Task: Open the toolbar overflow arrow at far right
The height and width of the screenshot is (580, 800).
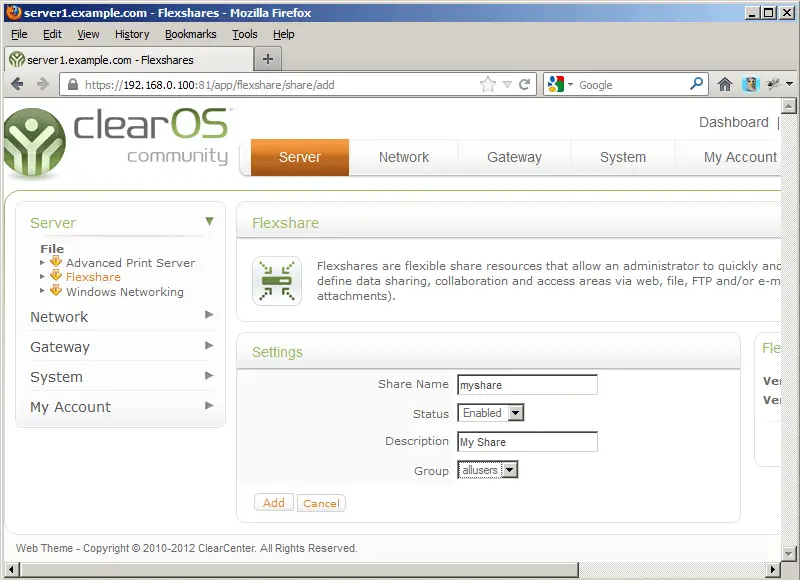Action: click(x=789, y=84)
